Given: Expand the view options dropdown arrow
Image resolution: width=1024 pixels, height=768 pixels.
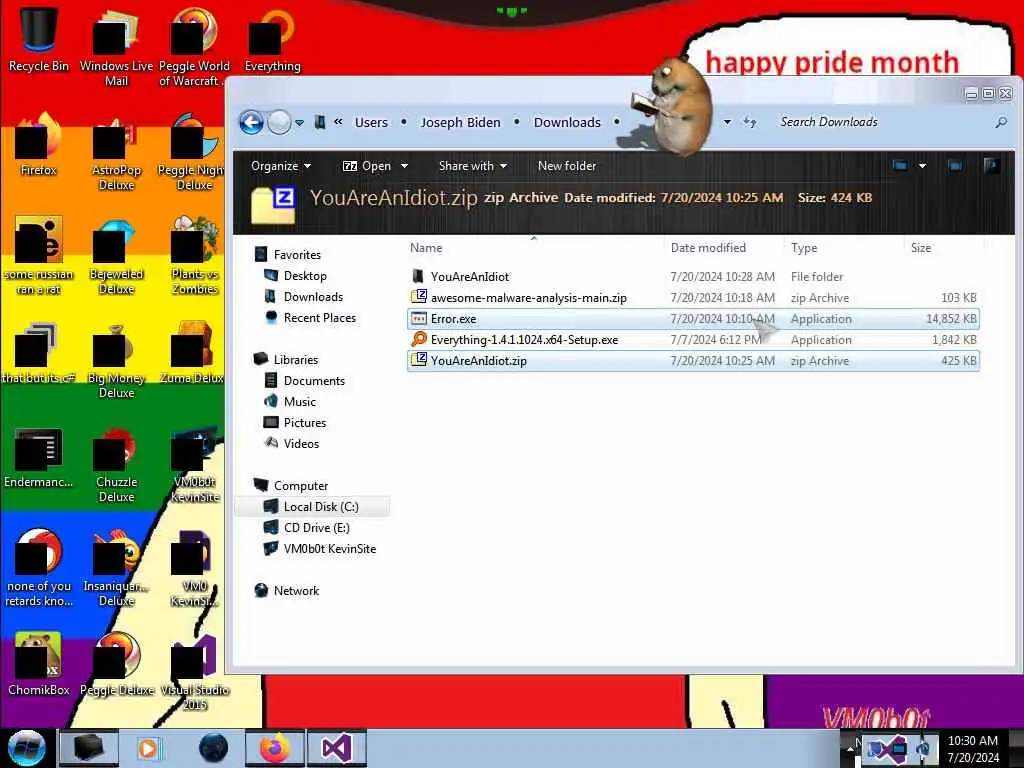Looking at the screenshot, I should 922,166.
